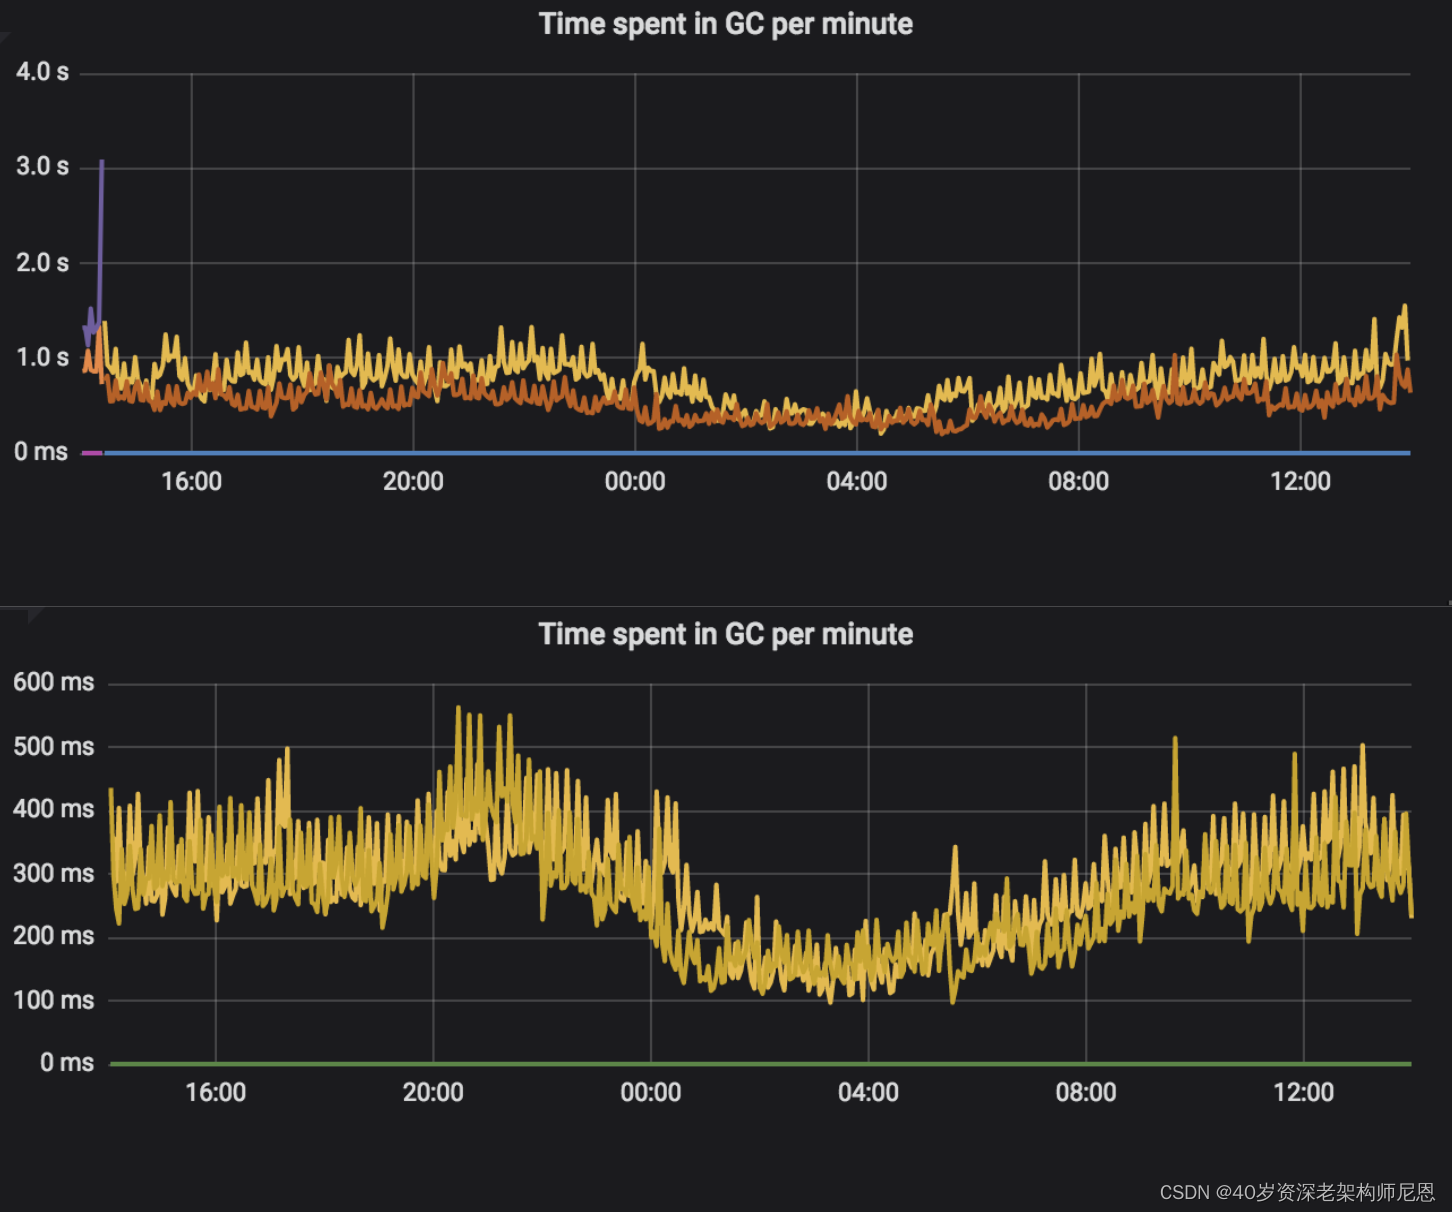This screenshot has height=1212, width=1452.
Task: Click the 16:00 time label in the bottom chart
Action: tap(216, 1092)
